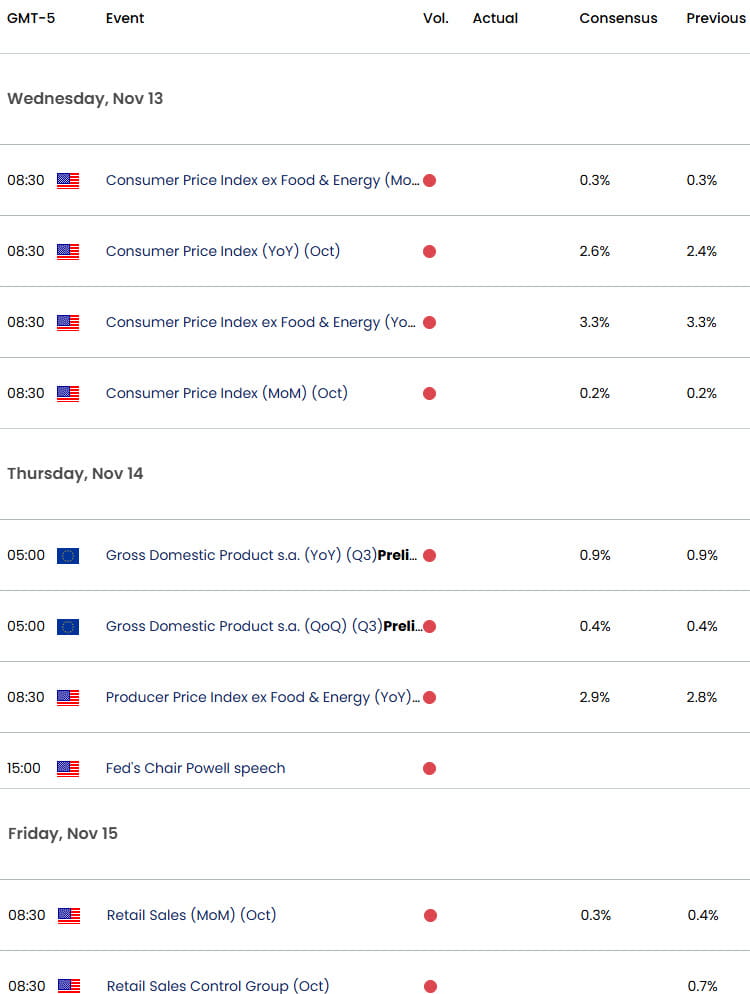
Task: Click the Previous column header
Action: 716,18
